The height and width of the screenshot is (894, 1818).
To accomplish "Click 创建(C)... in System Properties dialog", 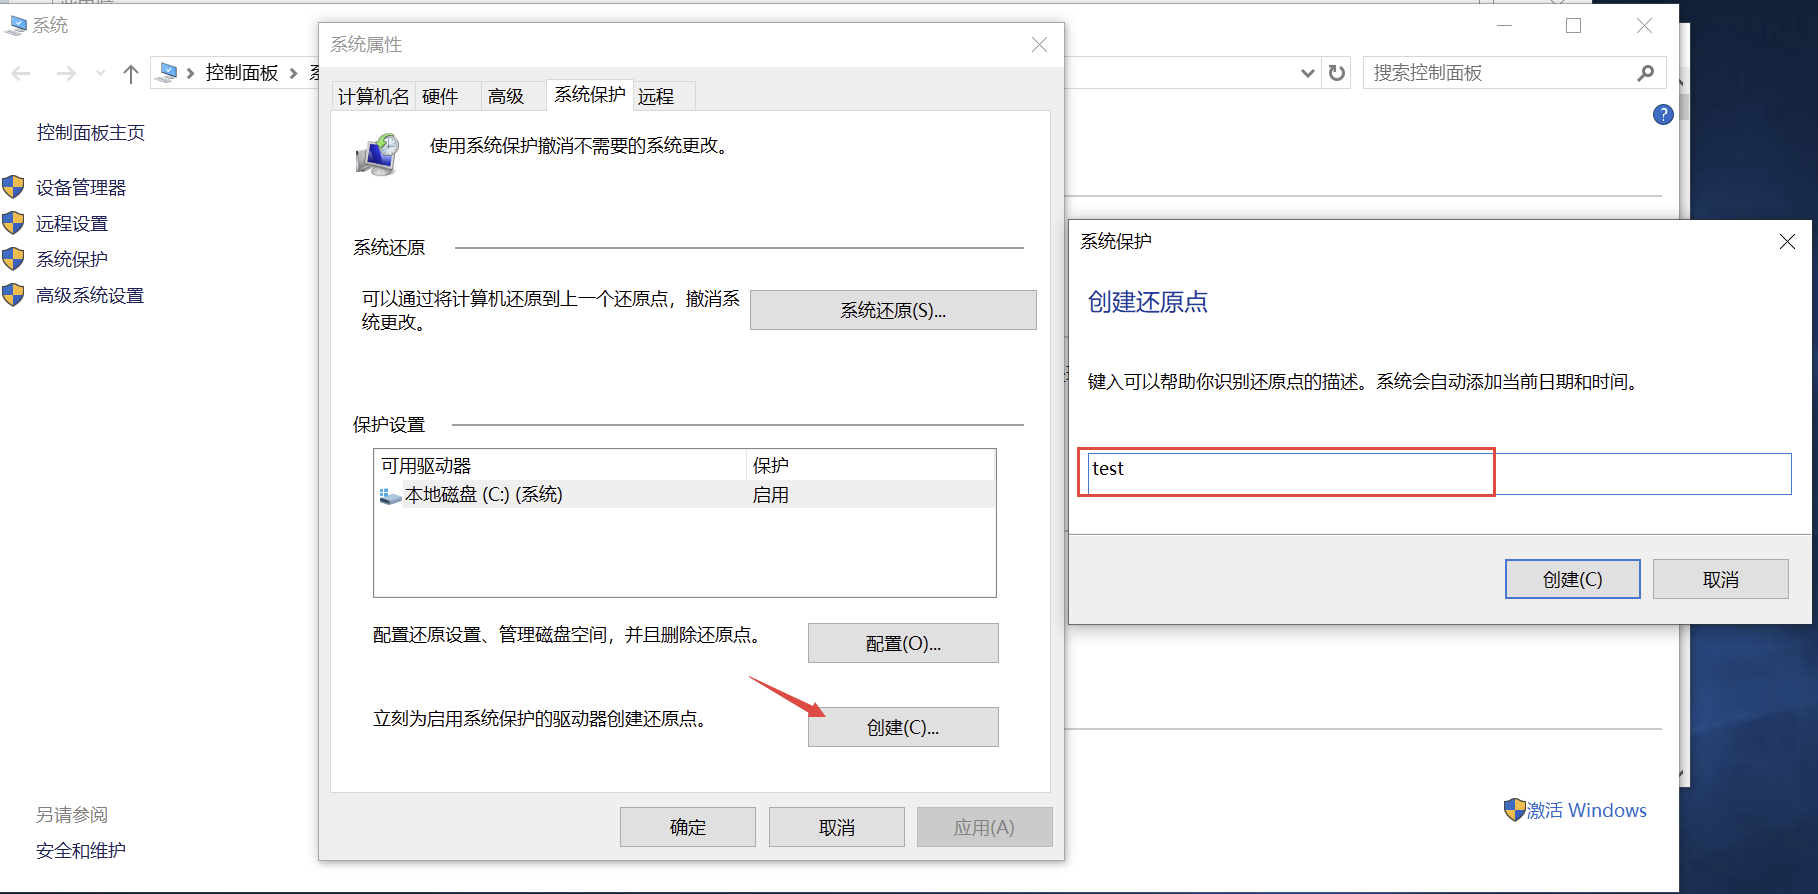I will [x=903, y=727].
